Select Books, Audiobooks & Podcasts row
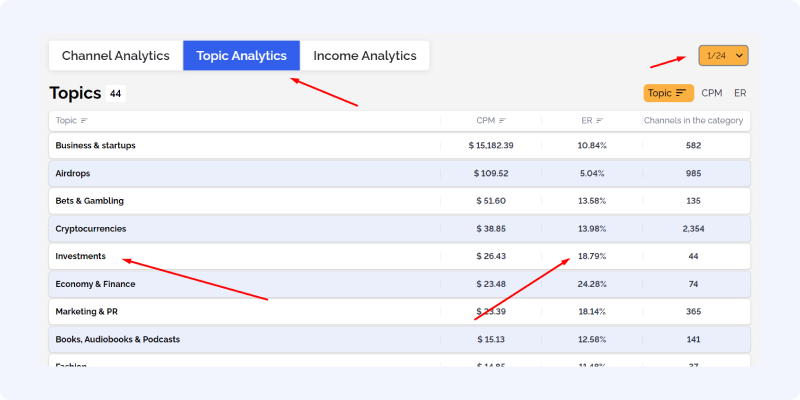The image size is (800, 400). point(399,339)
